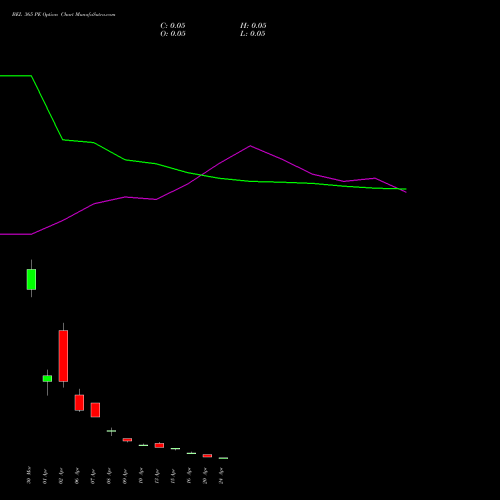Click the green line's peak flat segment
The width and height of the screenshot is (500, 500).
click(16, 76)
